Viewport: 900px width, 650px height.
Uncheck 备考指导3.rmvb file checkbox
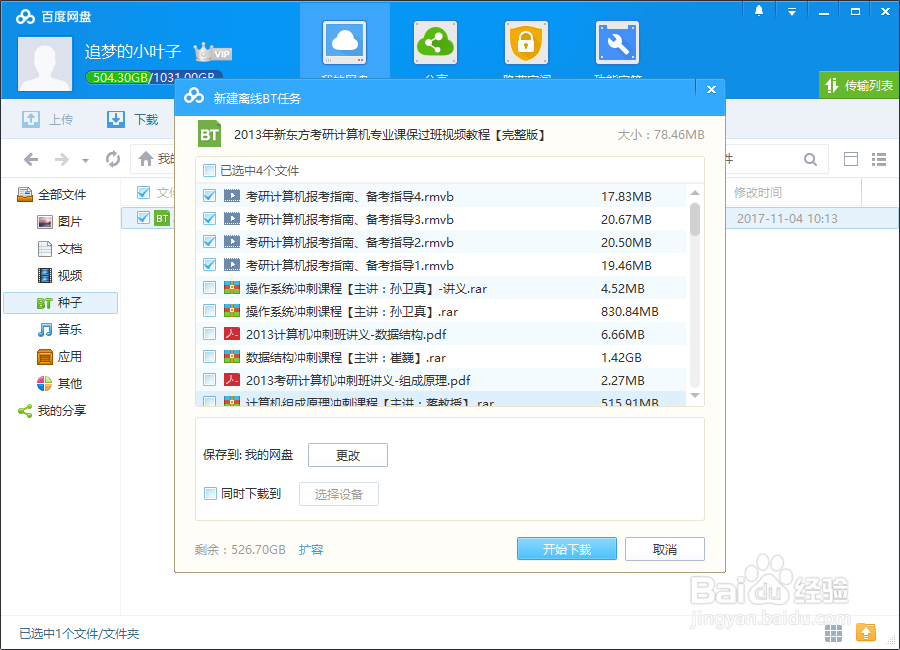point(210,219)
